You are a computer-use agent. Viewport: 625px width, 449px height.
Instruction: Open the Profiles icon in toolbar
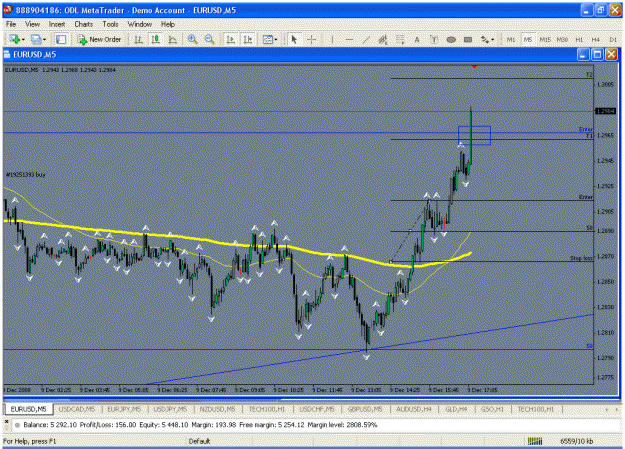pos(36,39)
